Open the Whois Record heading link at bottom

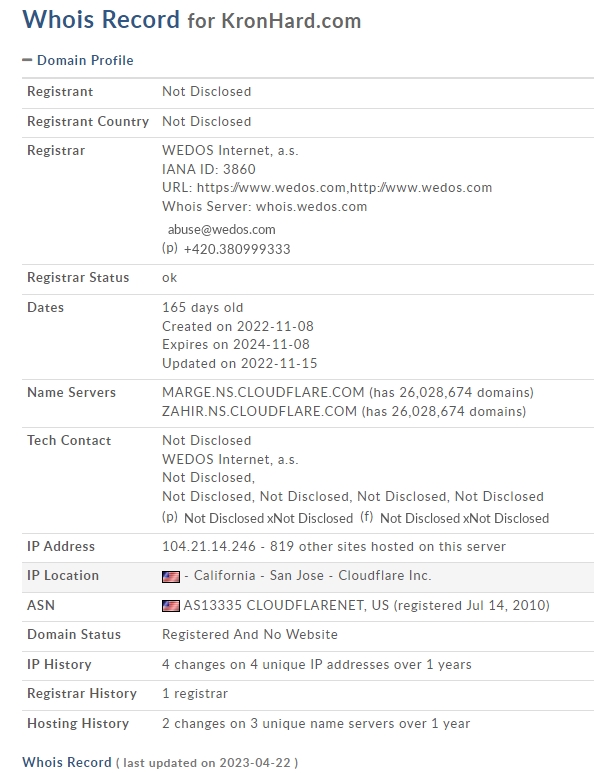pyautogui.click(x=67, y=762)
